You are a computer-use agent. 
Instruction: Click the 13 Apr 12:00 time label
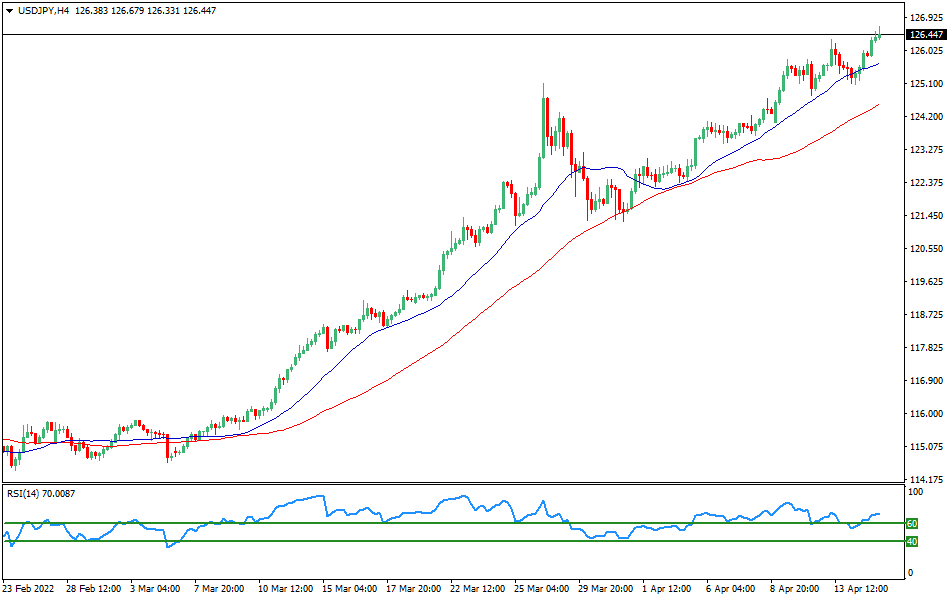[x=863, y=588]
